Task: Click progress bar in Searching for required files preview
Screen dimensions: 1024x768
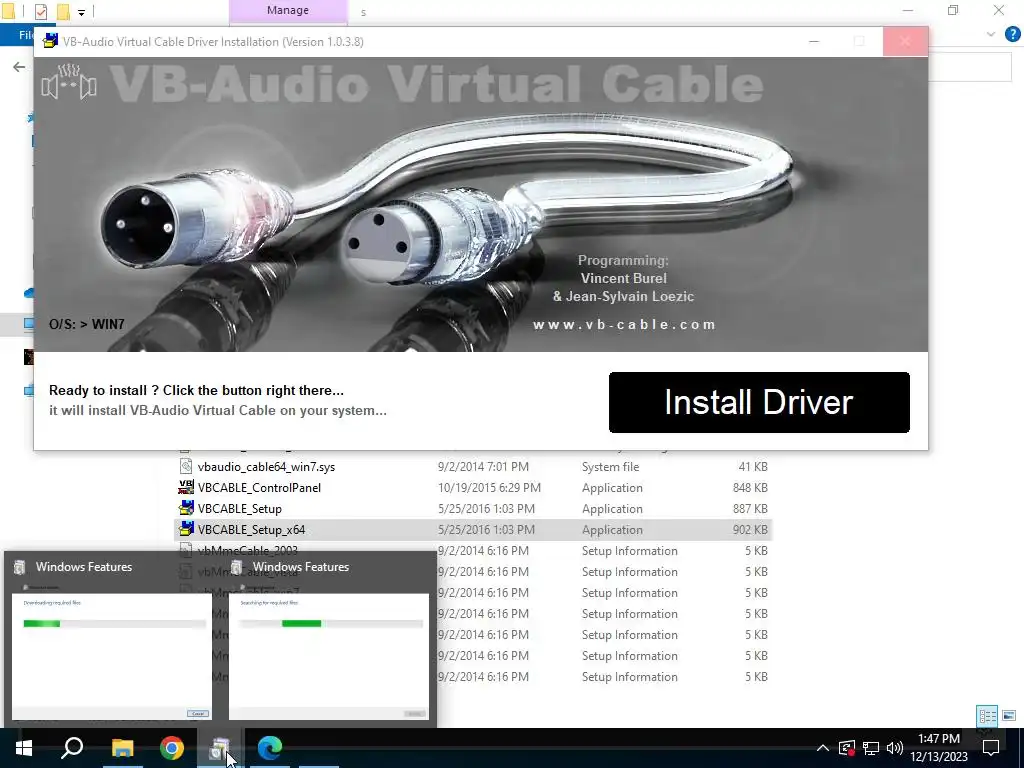Action: 331,624
